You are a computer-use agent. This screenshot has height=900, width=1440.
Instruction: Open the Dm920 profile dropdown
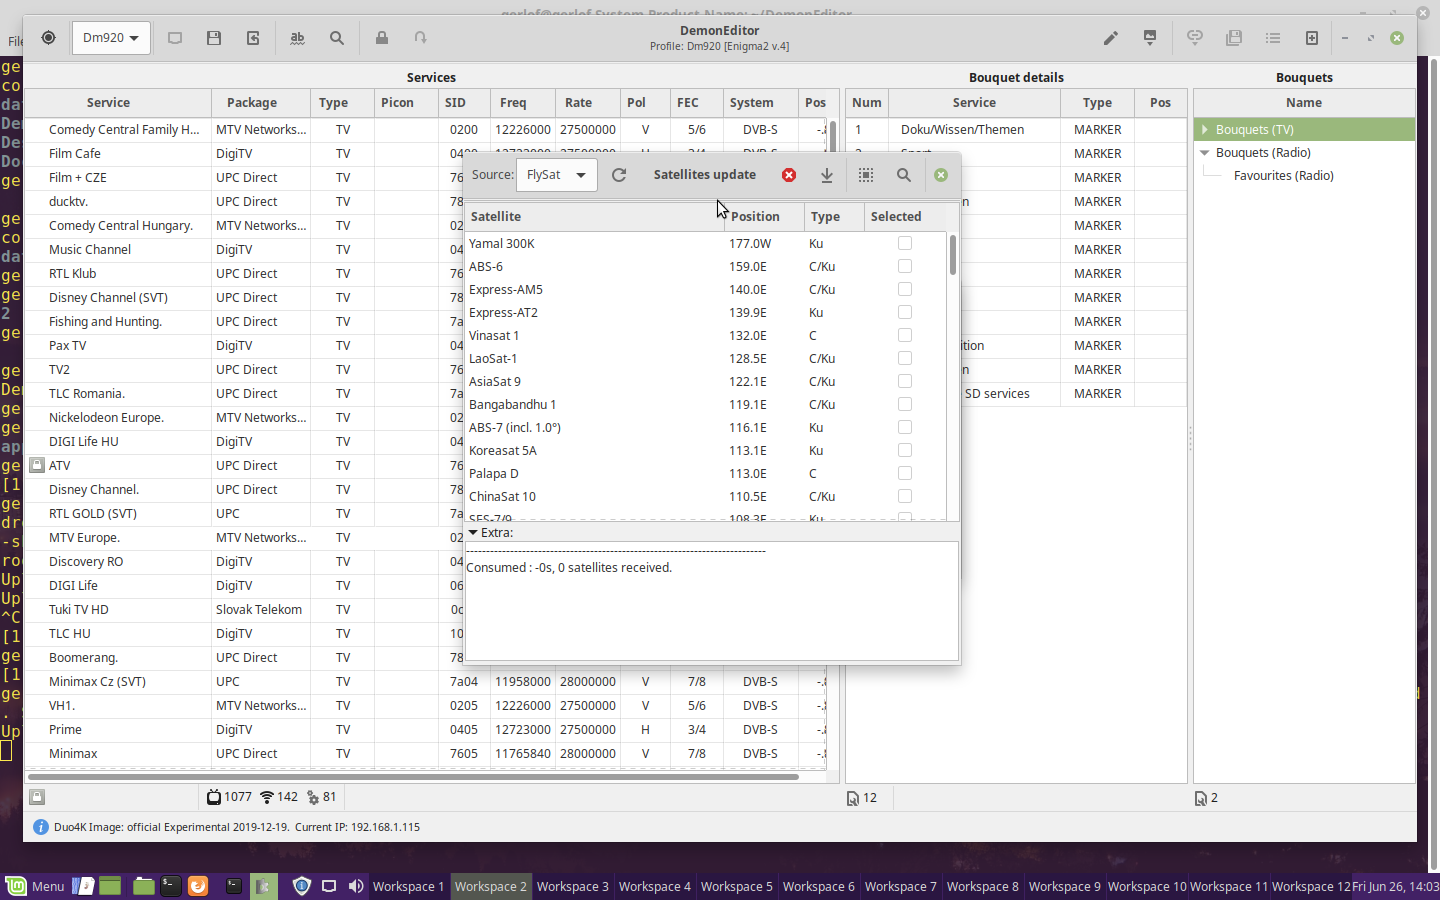pyautogui.click(x=111, y=38)
